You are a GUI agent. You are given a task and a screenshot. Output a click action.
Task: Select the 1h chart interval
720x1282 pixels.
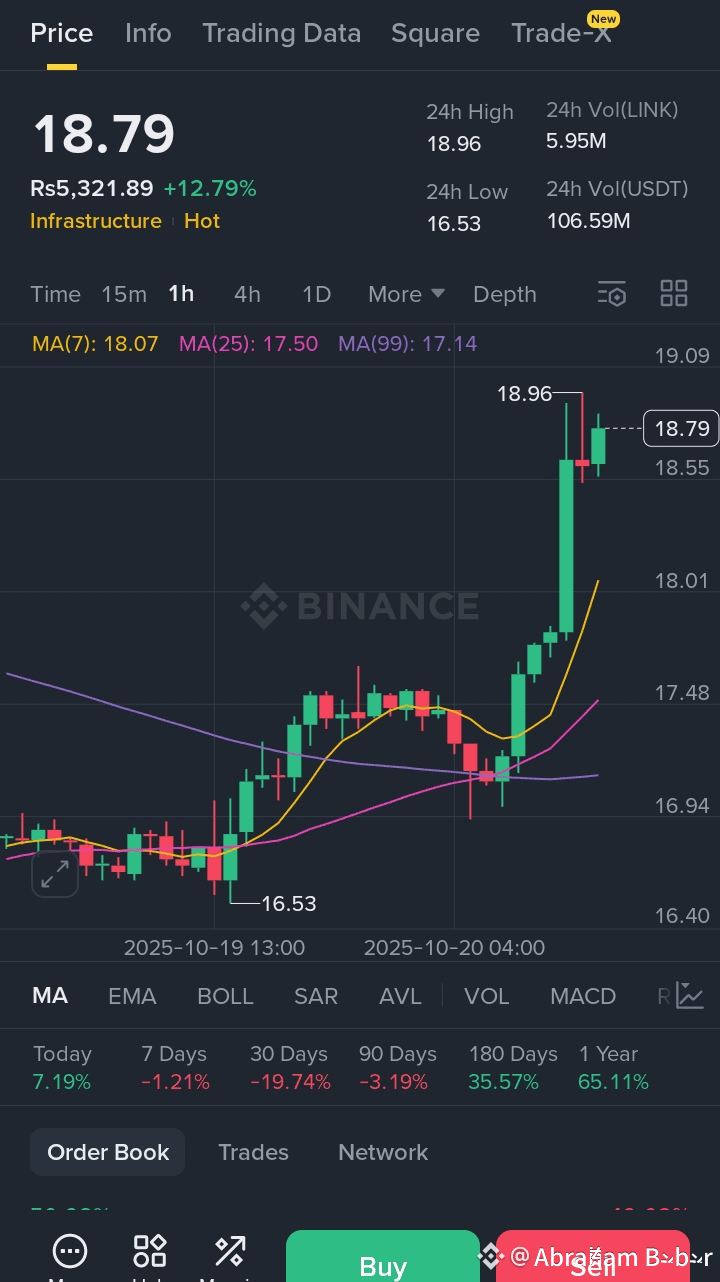tap(181, 294)
